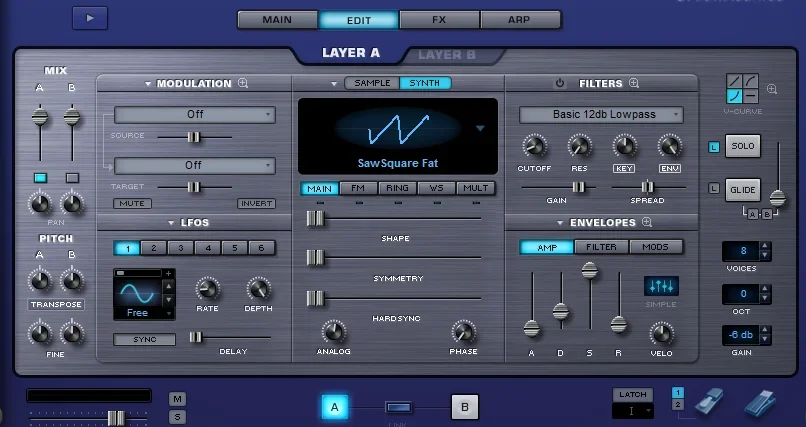This screenshot has width=806, height=427.
Task: Toggle the Link button between A and B
Action: pos(399,407)
